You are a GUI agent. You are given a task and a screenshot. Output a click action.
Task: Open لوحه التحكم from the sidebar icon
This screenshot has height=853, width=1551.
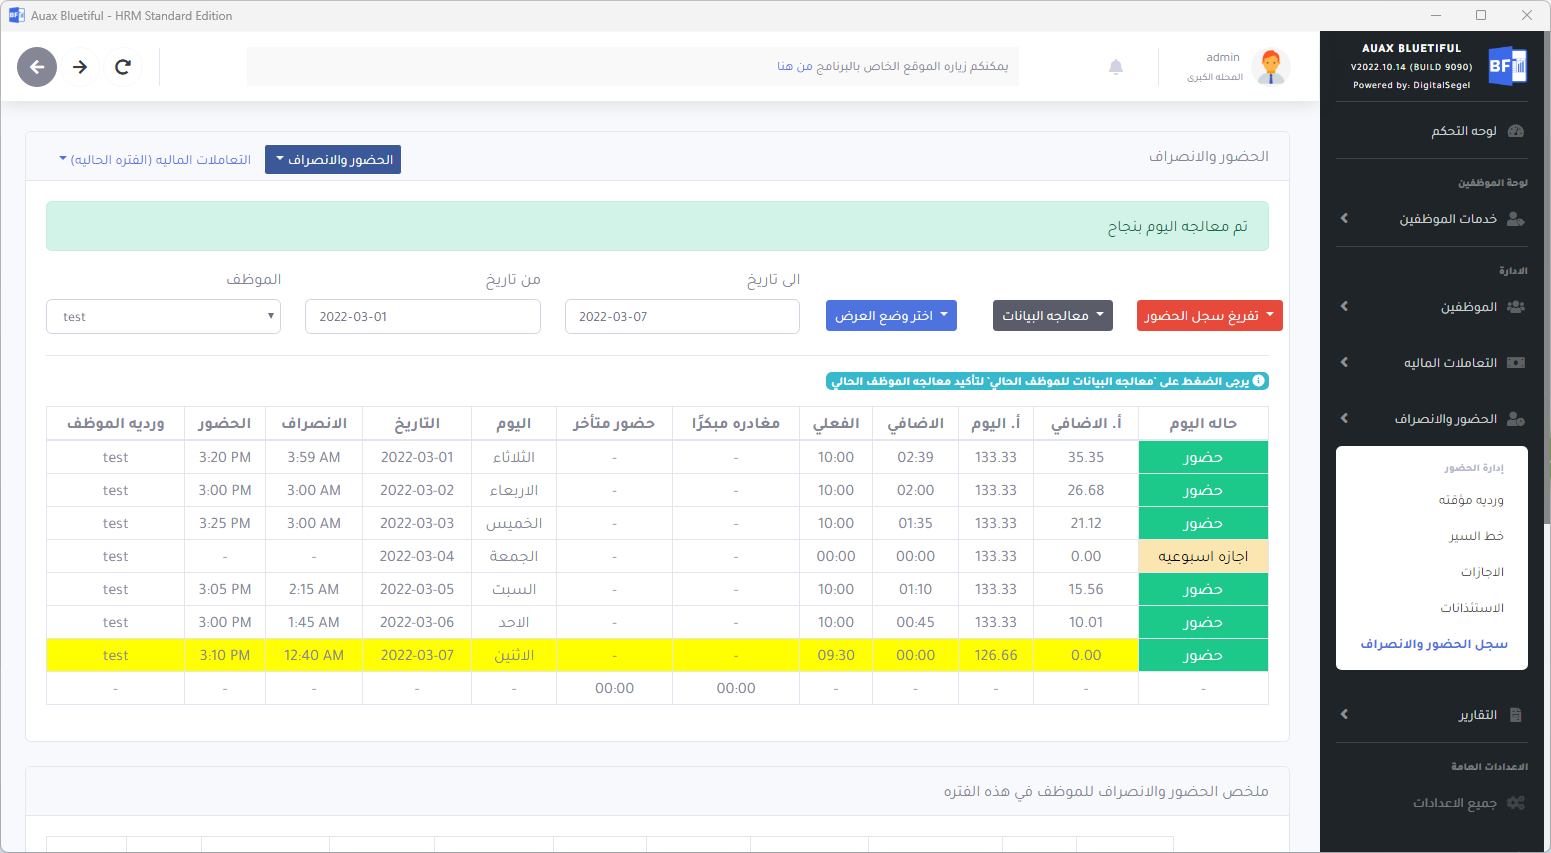click(x=1516, y=131)
